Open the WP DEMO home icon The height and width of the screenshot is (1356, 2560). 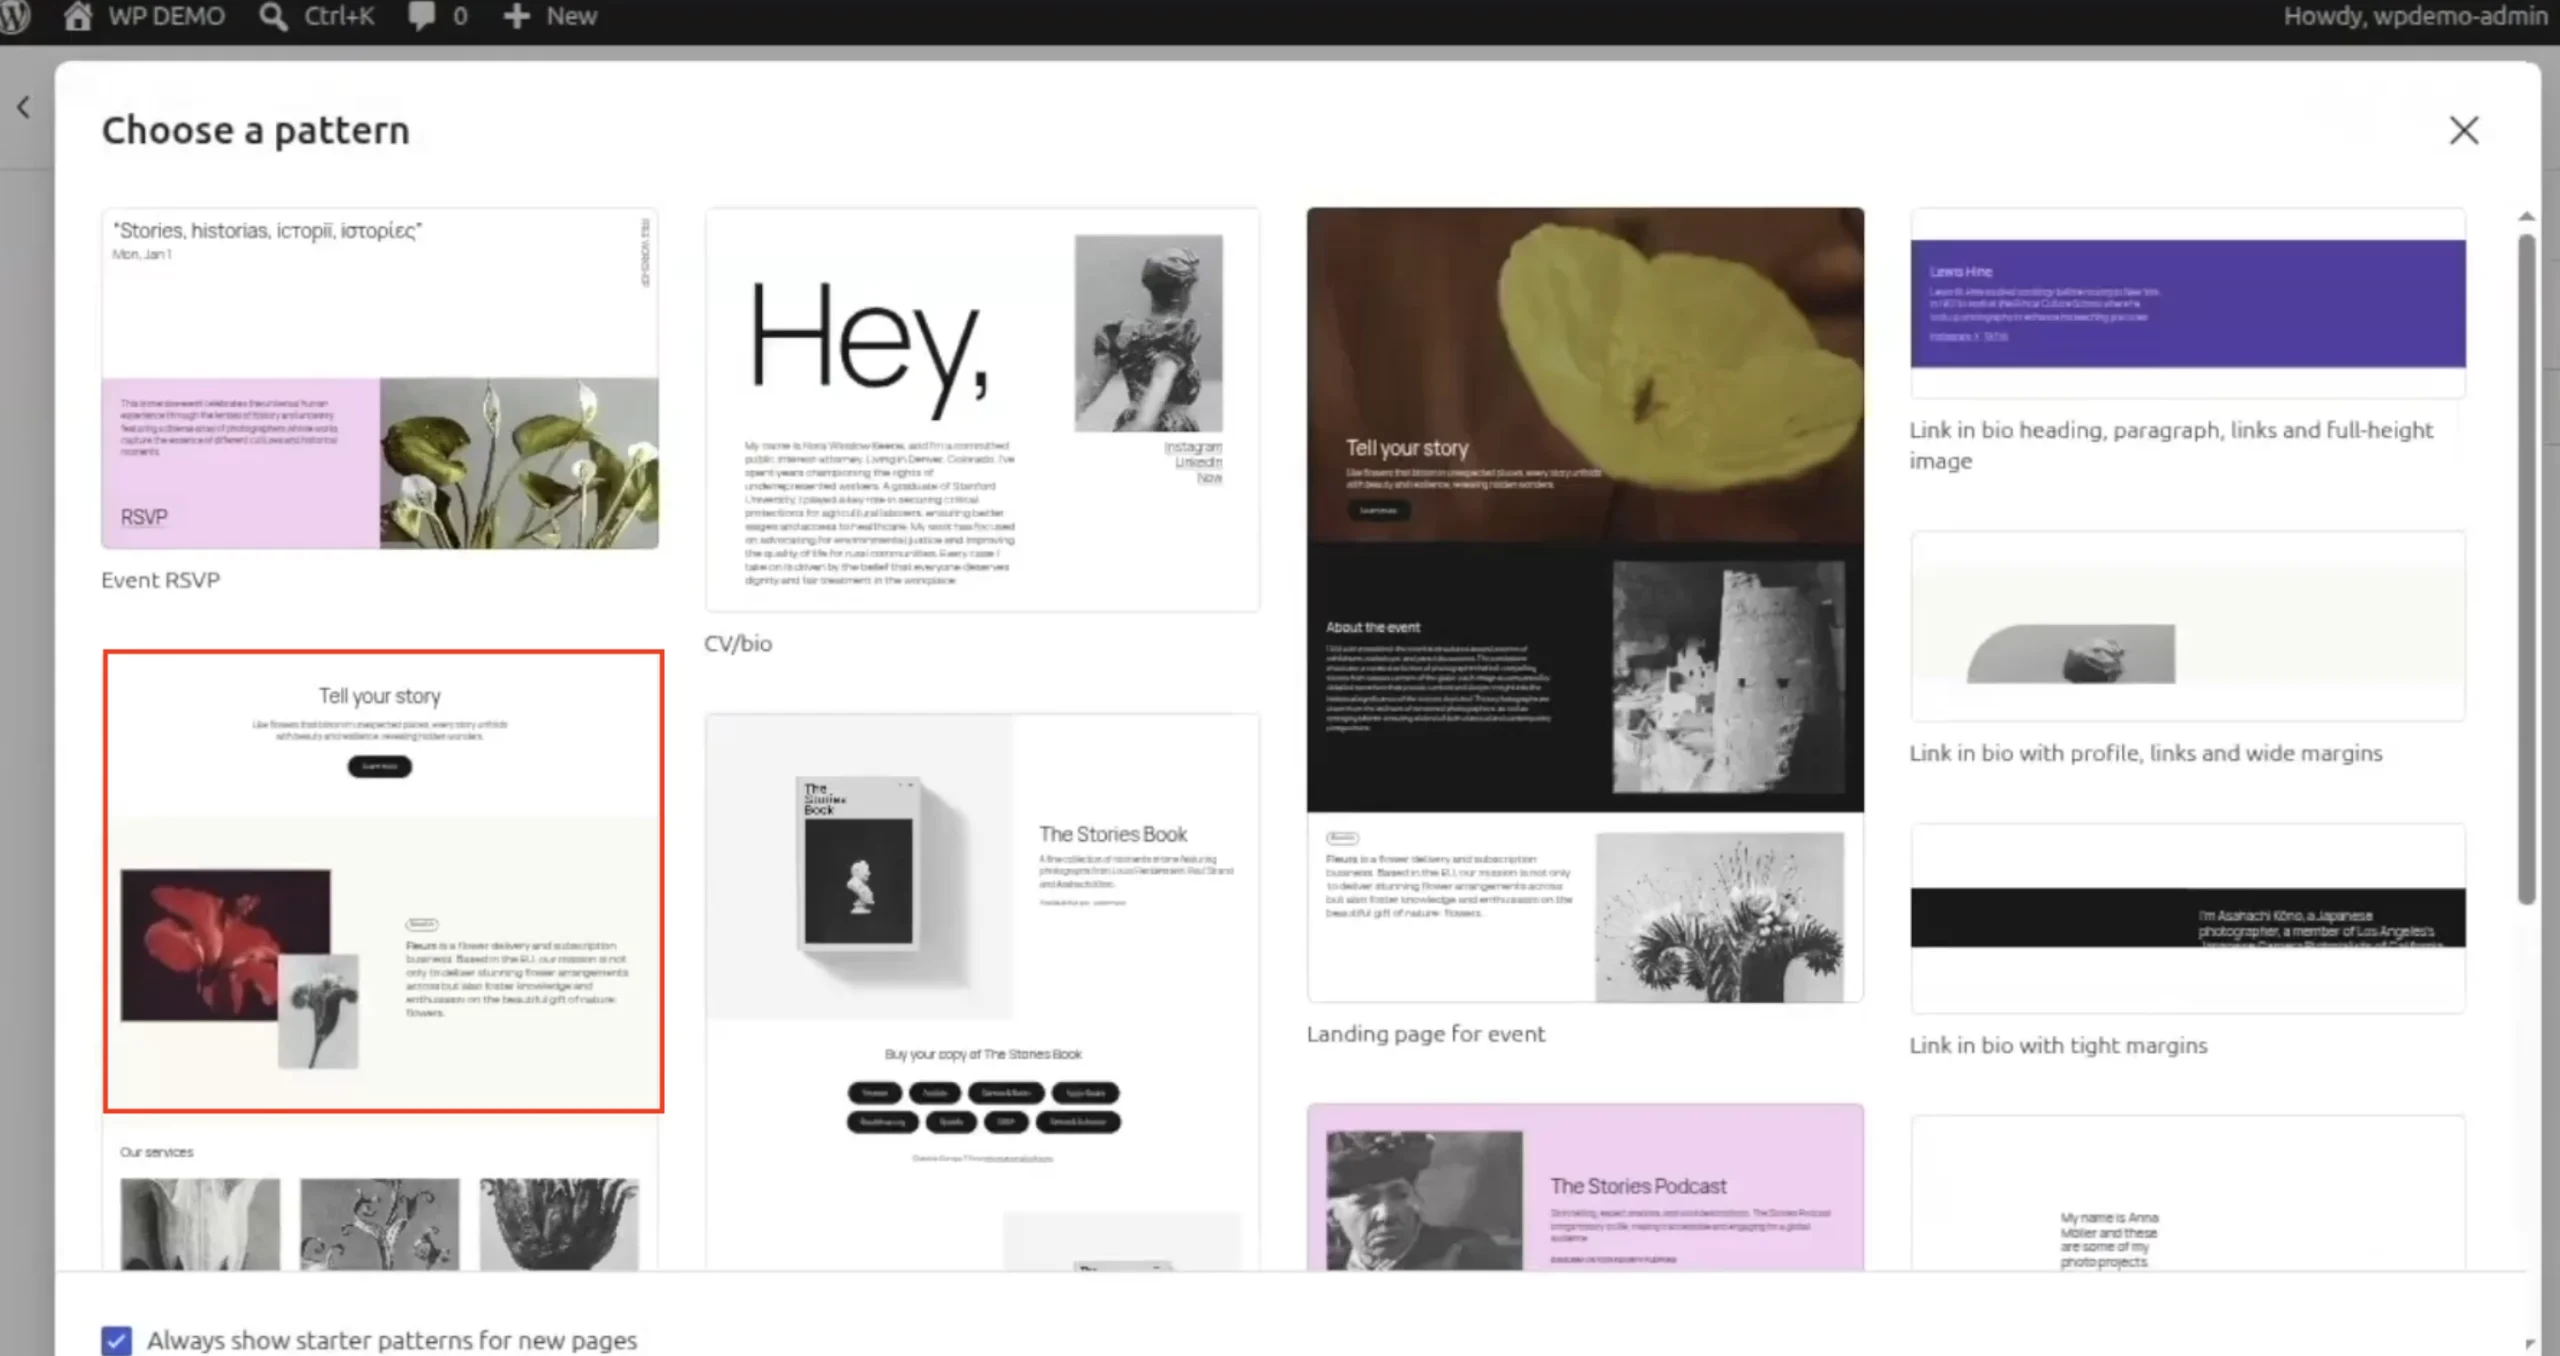click(77, 16)
